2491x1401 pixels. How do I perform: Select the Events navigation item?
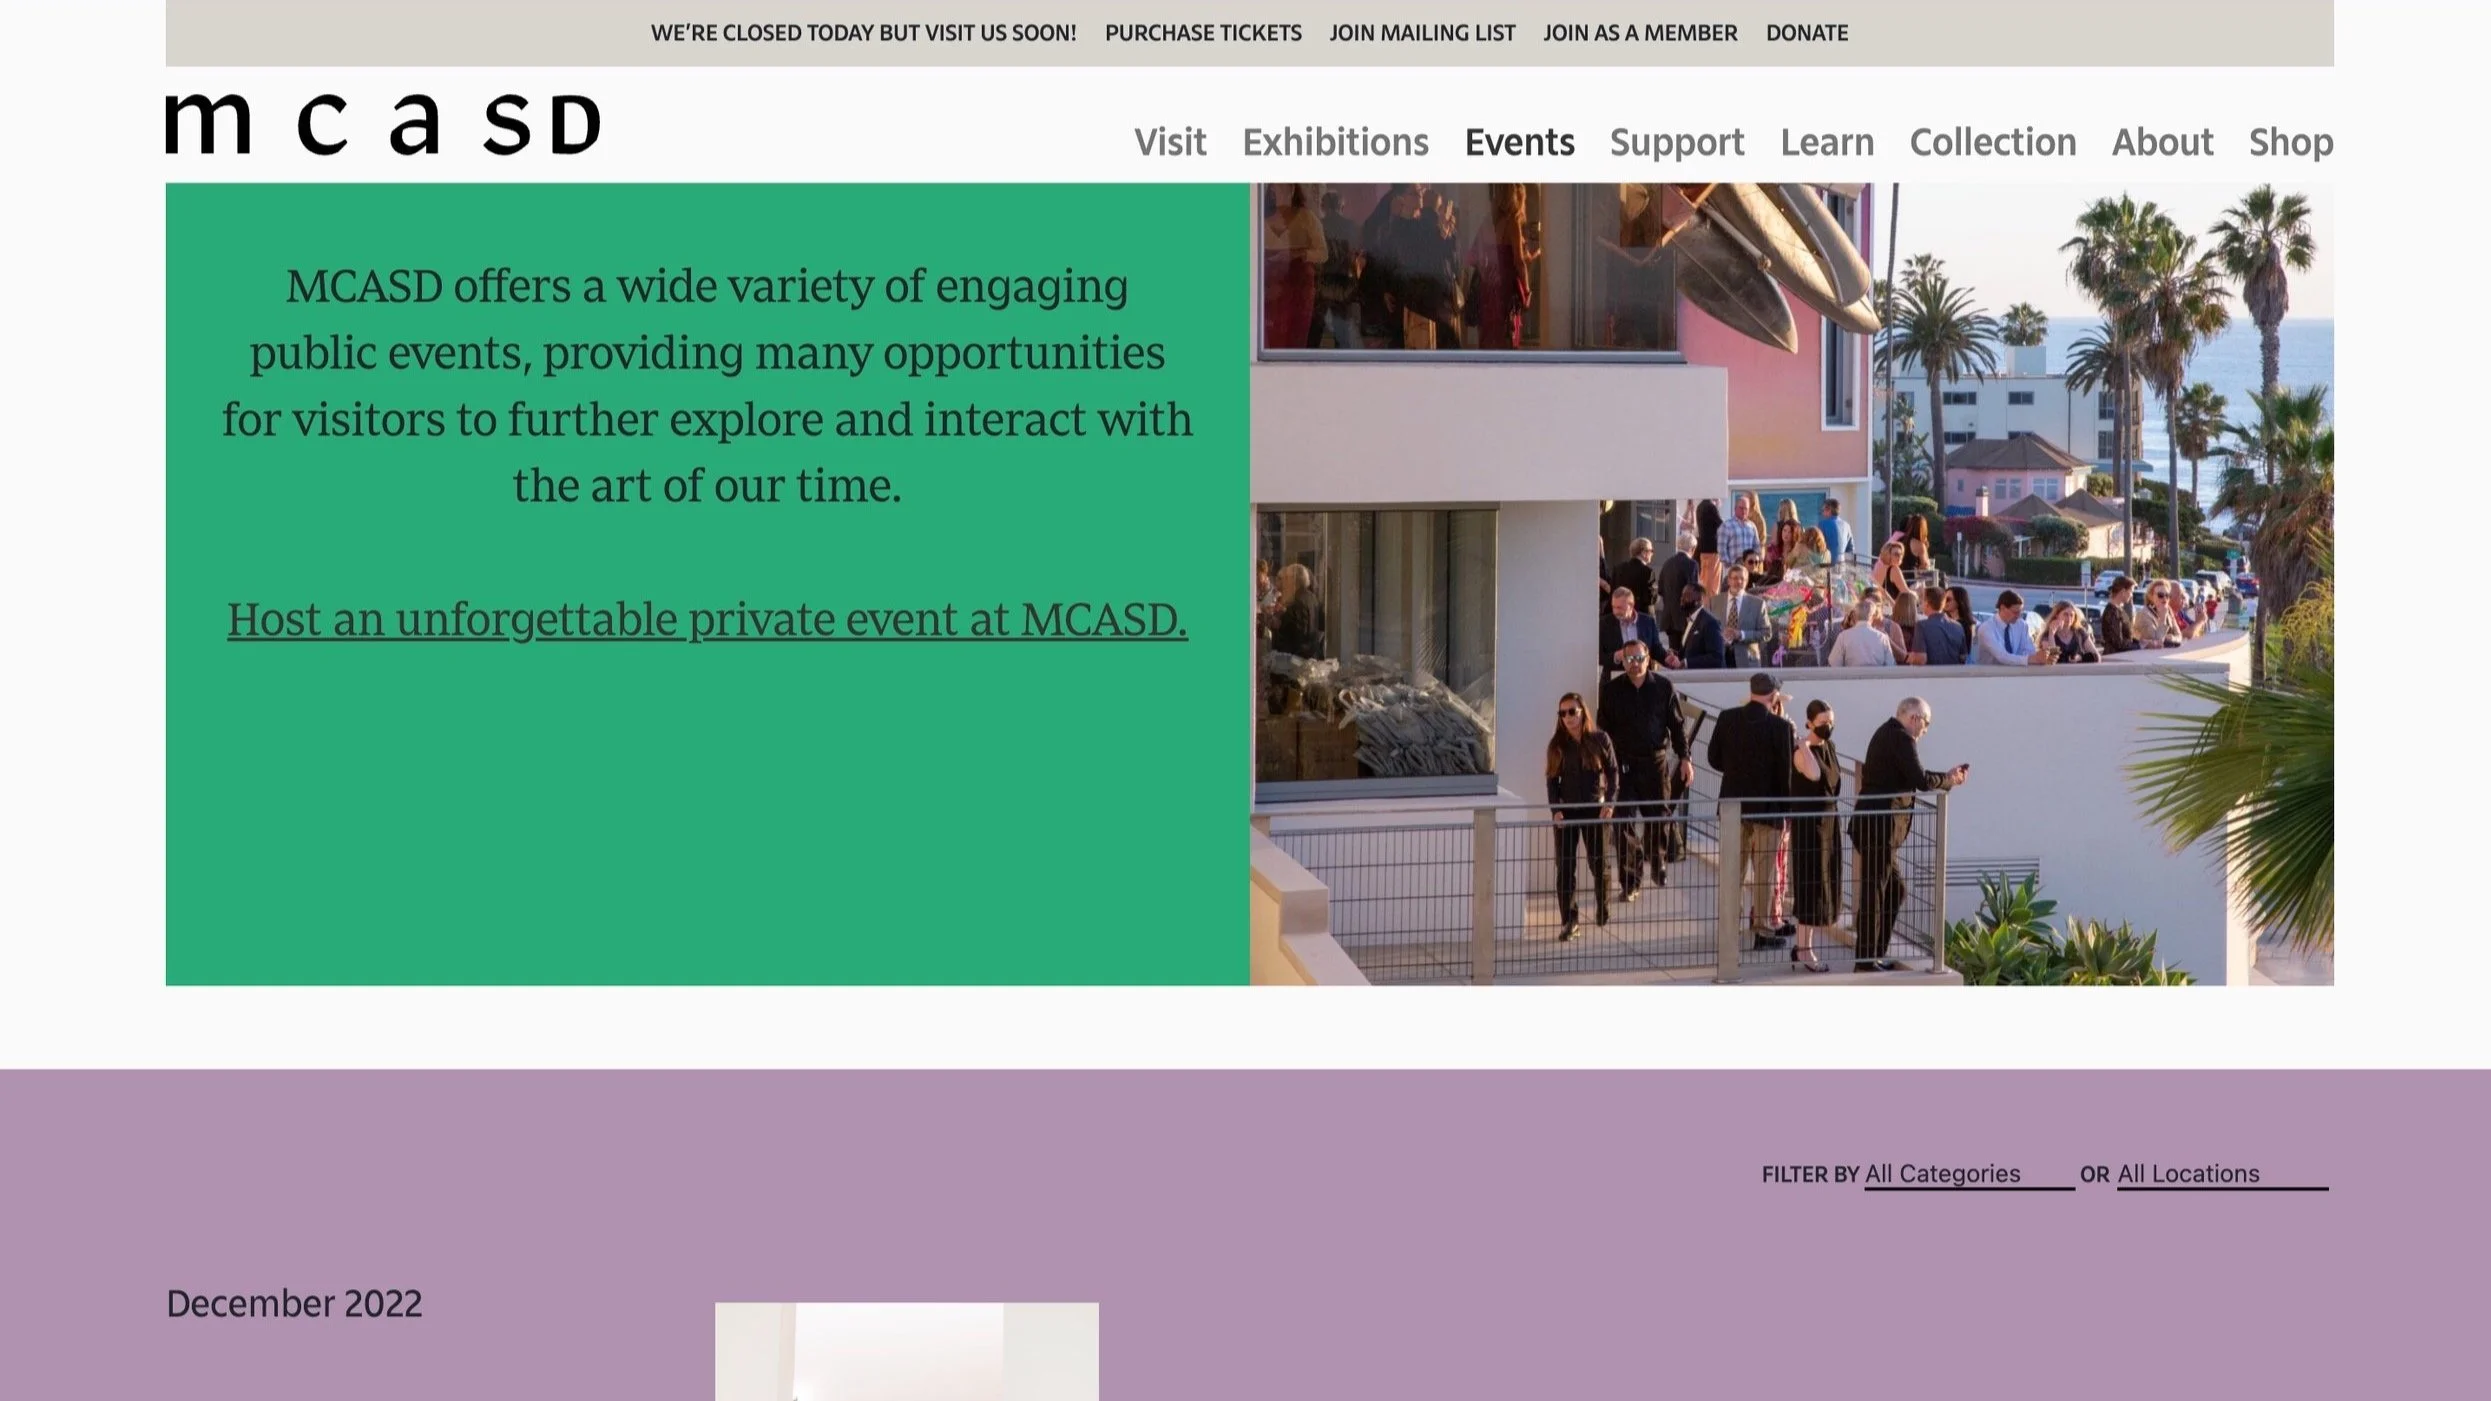click(x=1518, y=142)
